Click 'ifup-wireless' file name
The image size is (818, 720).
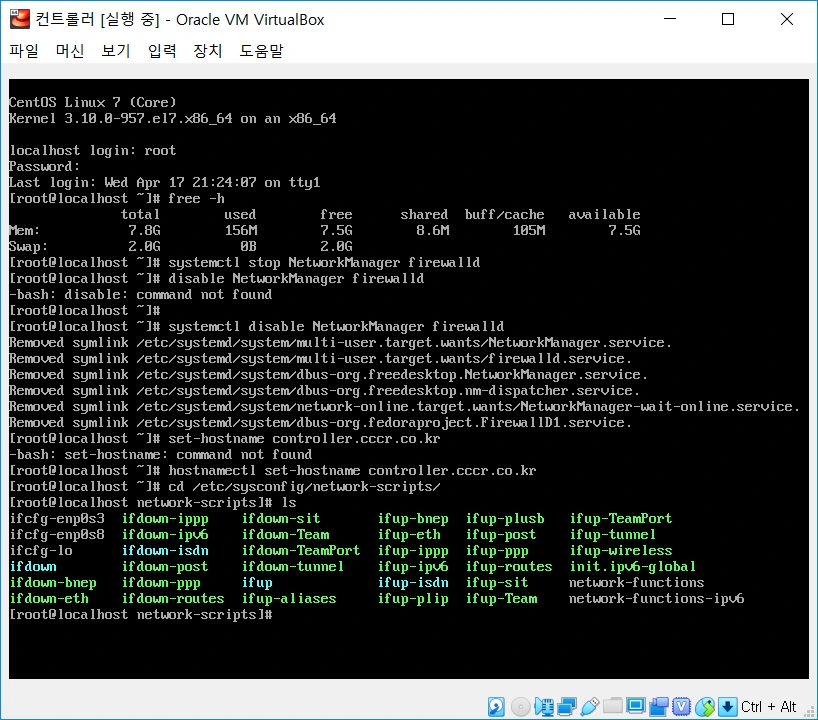(620, 550)
